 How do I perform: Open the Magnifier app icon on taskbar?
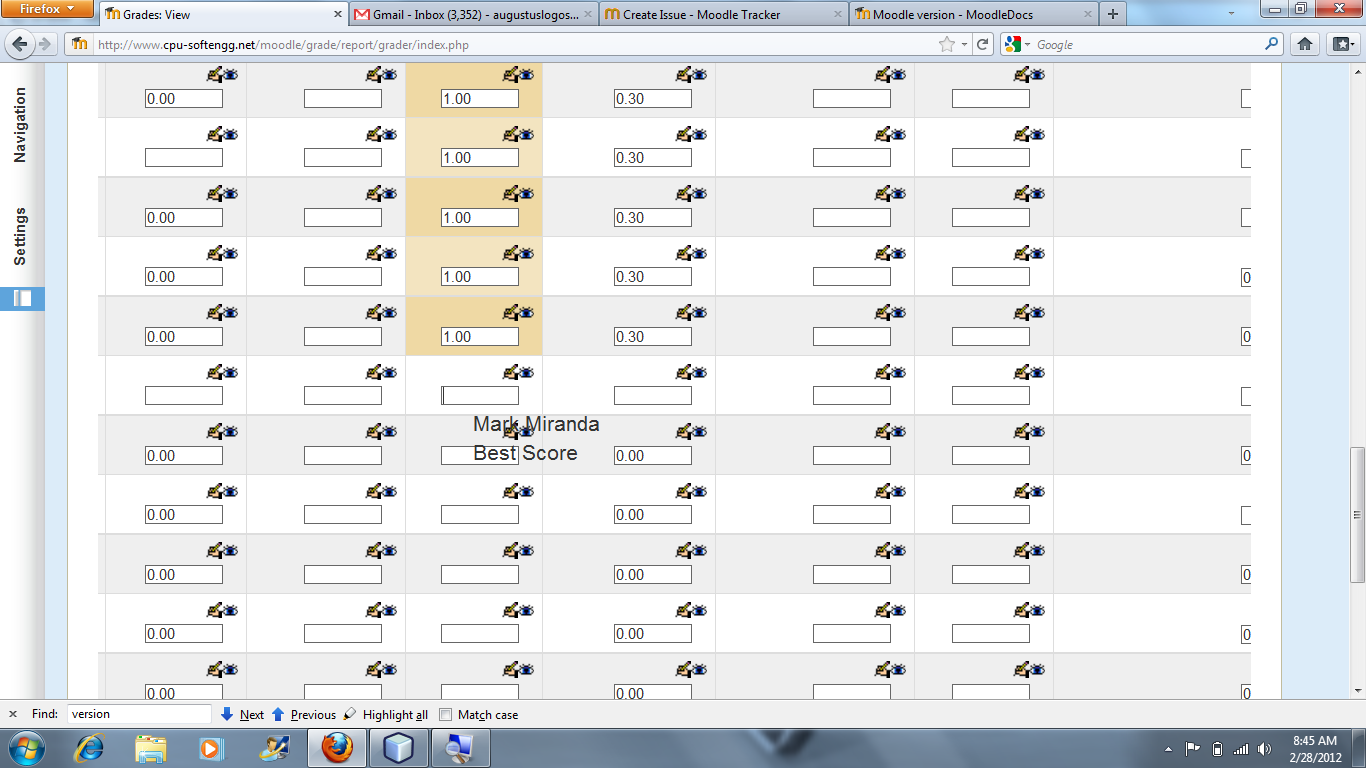coord(459,748)
